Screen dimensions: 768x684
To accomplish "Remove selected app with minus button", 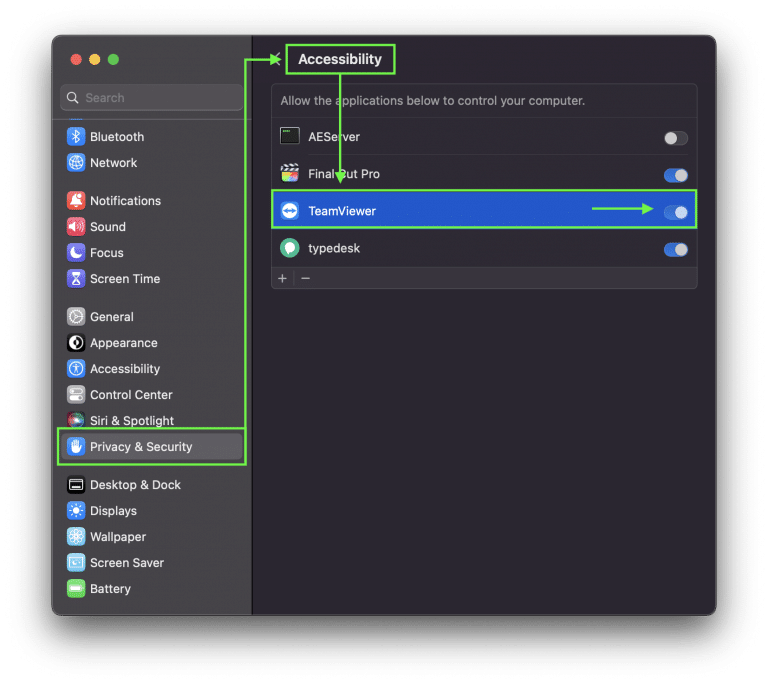I will click(x=306, y=278).
